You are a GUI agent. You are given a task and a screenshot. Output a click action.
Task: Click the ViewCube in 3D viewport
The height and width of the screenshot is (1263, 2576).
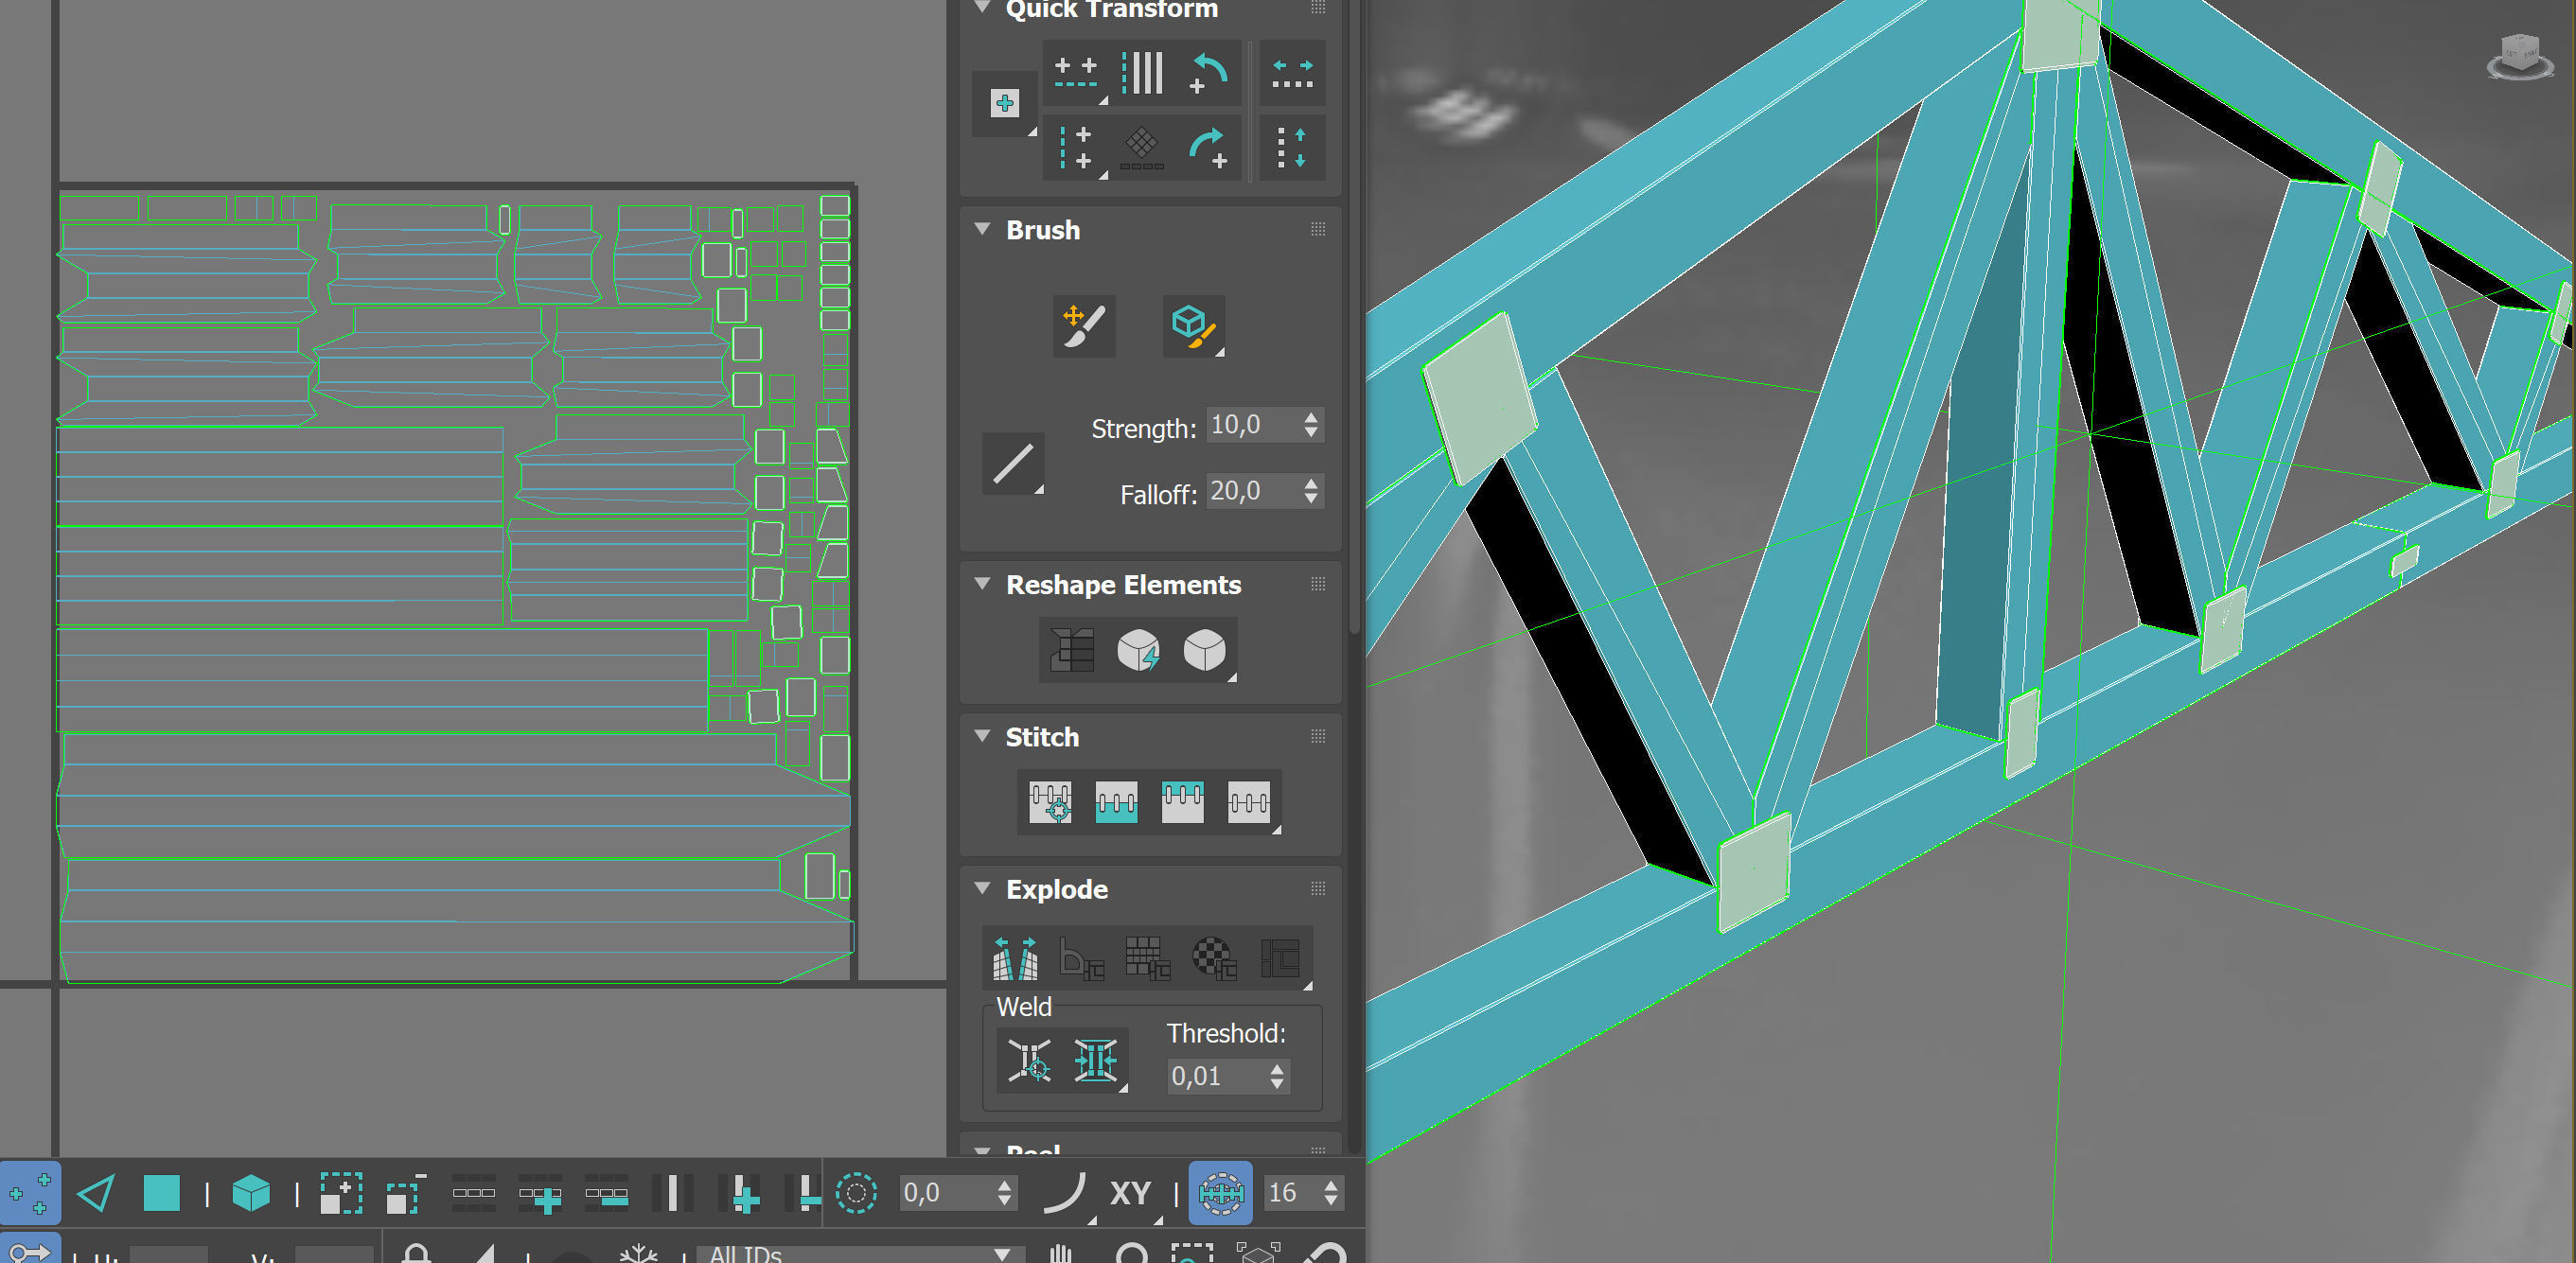click(x=2520, y=56)
